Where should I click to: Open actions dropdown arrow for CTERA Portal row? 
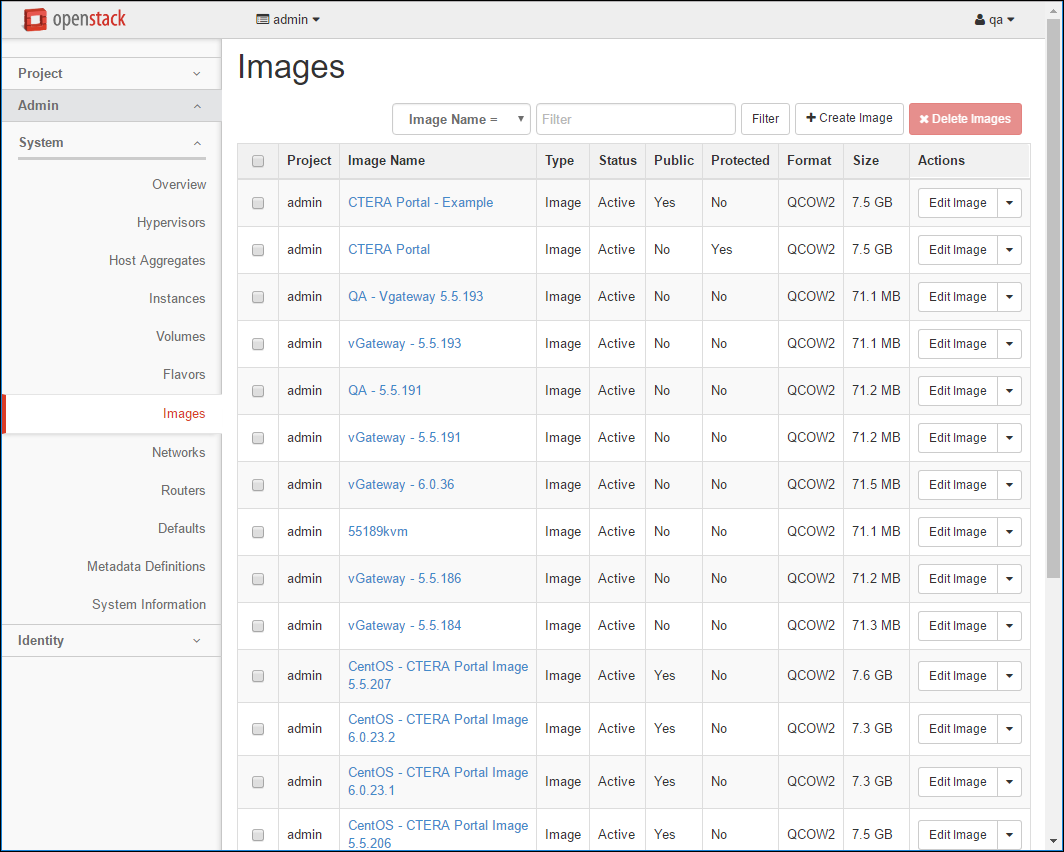[1009, 250]
